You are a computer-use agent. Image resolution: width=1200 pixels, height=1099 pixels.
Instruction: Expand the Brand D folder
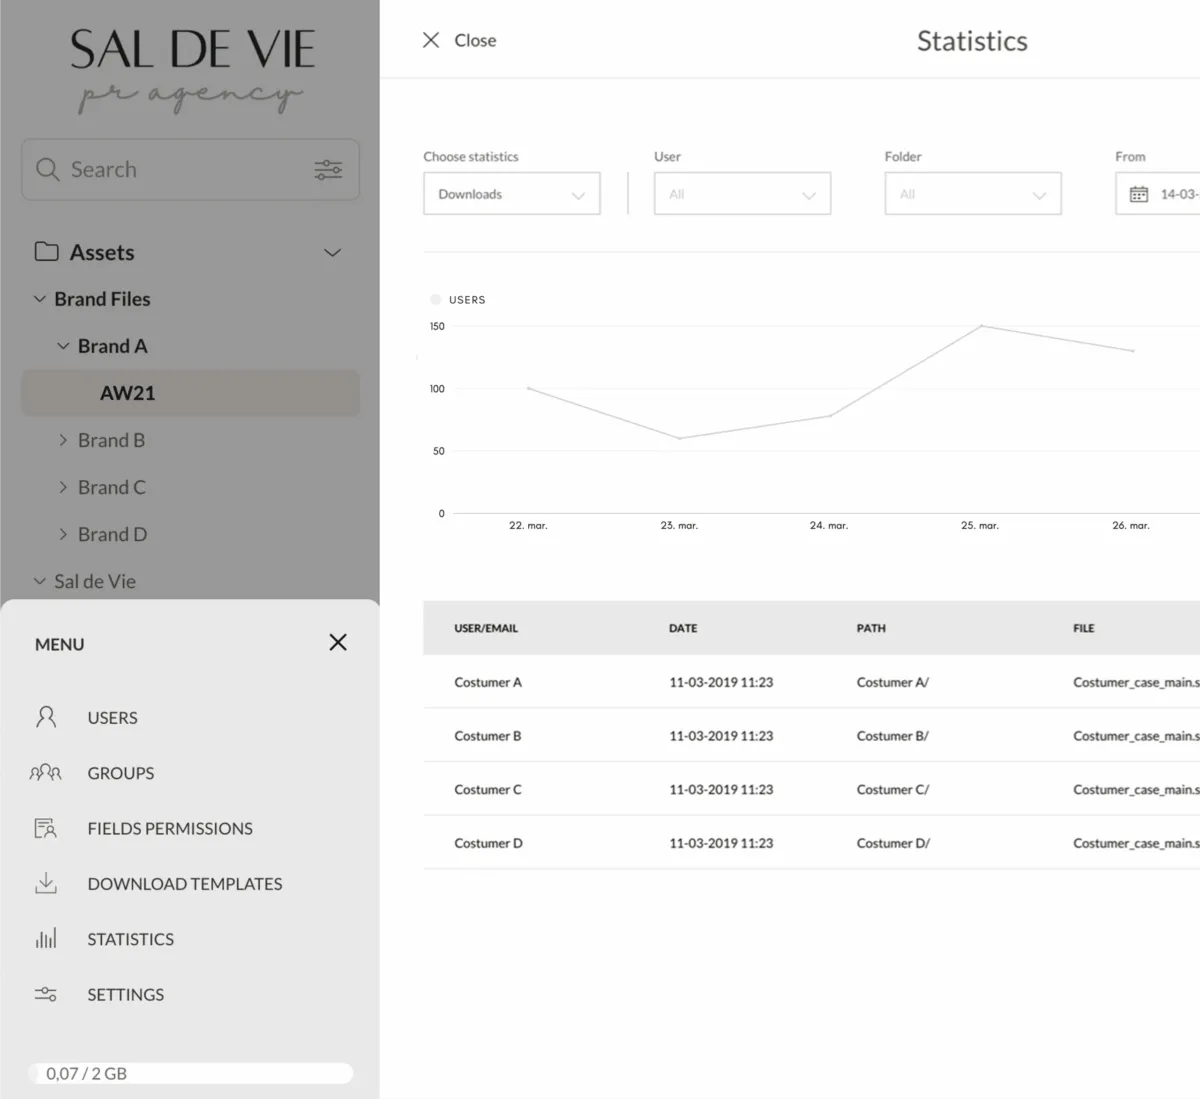(x=63, y=534)
